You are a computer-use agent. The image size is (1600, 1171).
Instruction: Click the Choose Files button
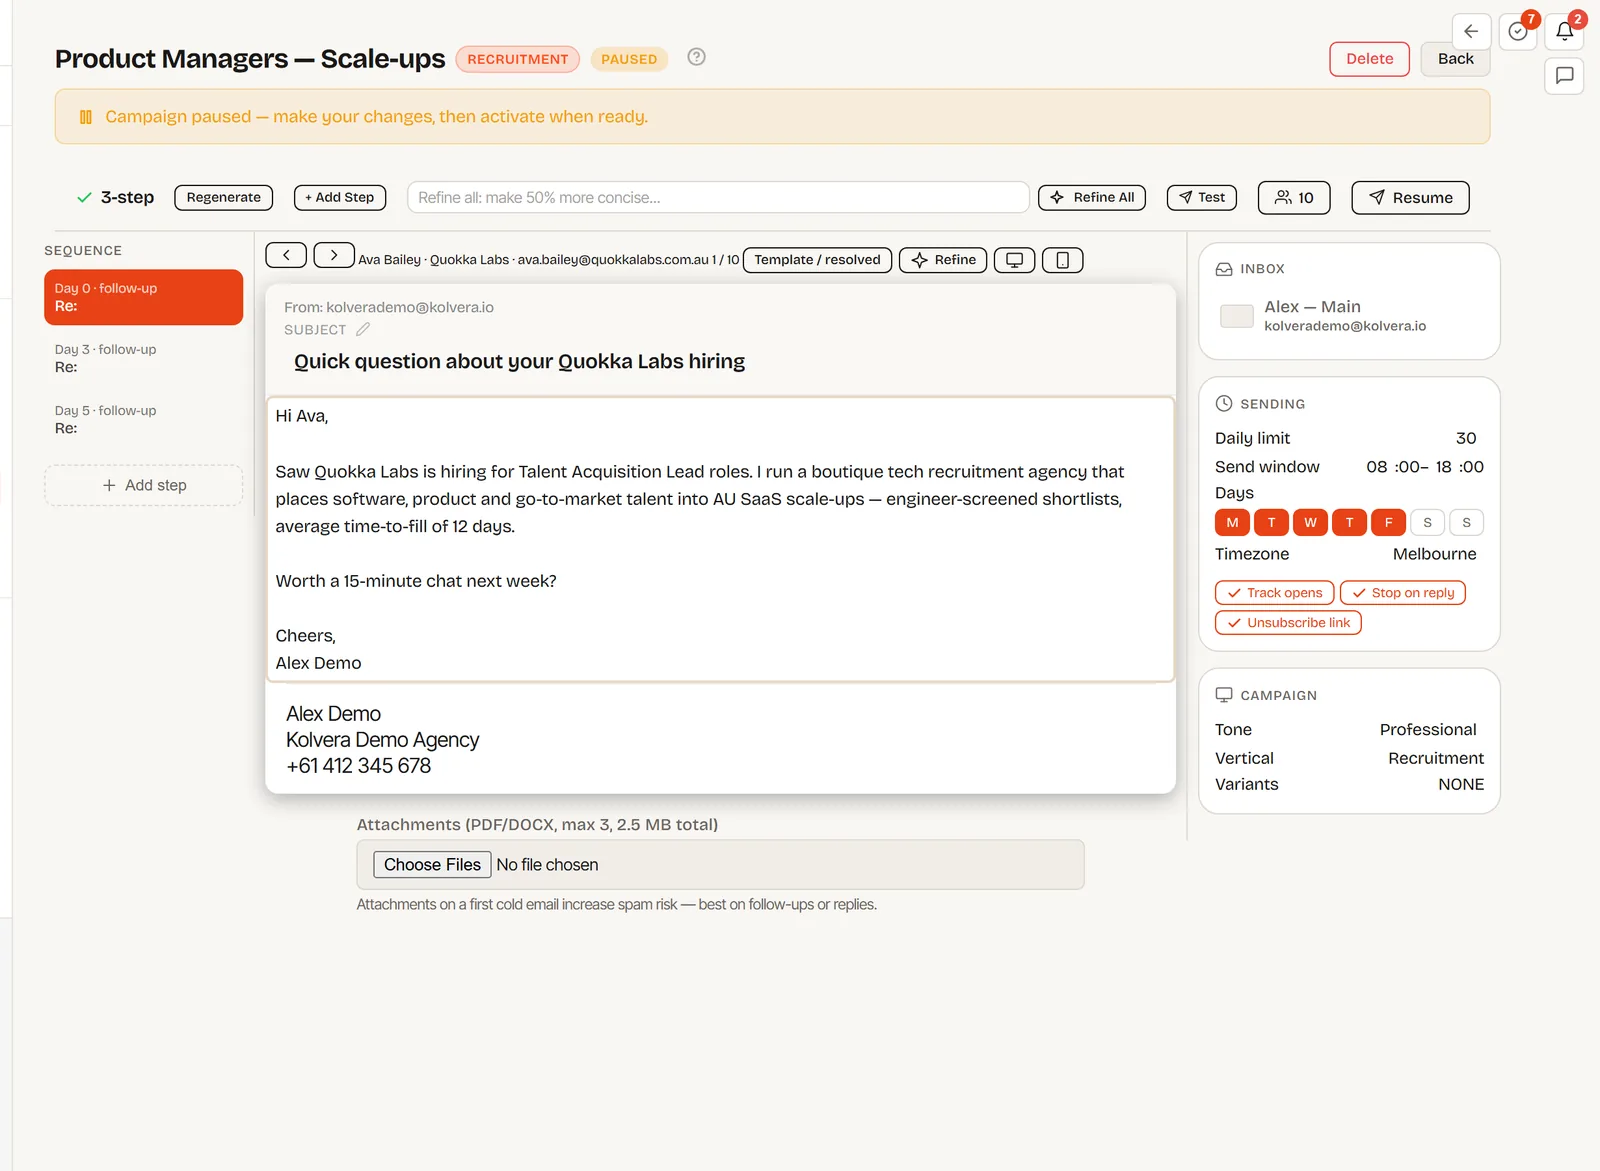[x=432, y=865]
